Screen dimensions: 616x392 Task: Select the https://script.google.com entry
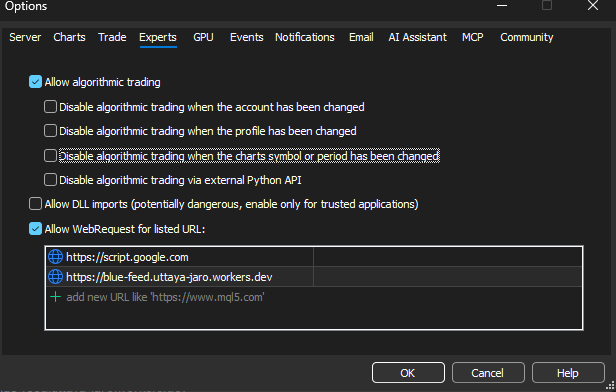click(x=127, y=257)
